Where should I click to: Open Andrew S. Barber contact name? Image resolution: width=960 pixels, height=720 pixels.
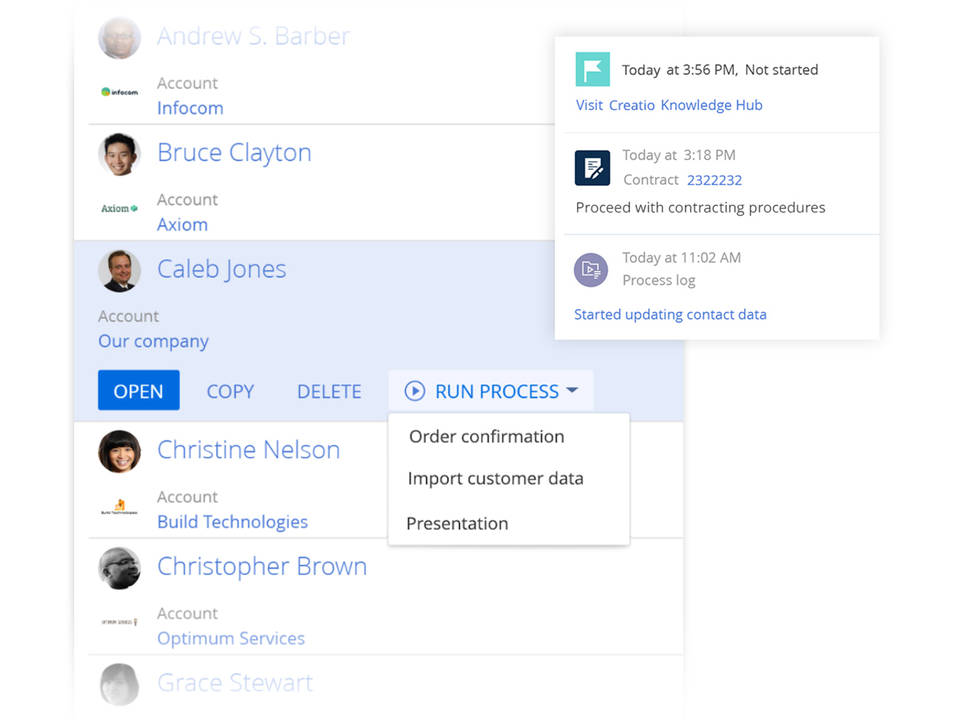pyautogui.click(x=253, y=36)
